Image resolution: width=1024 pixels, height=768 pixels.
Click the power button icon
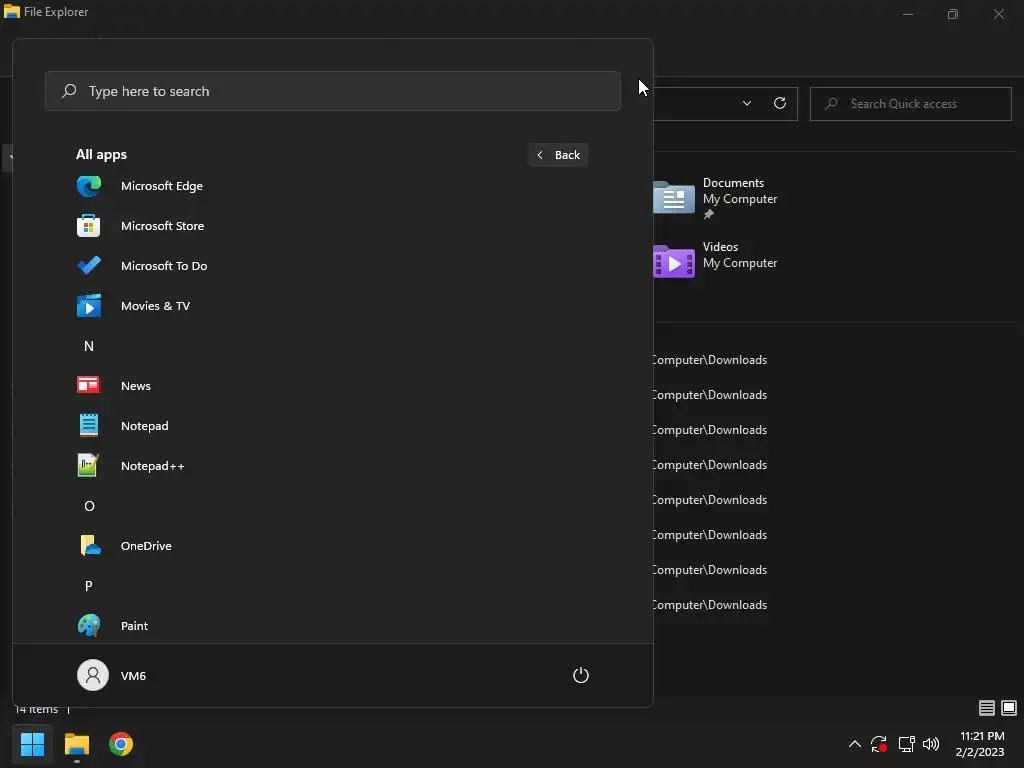click(581, 675)
